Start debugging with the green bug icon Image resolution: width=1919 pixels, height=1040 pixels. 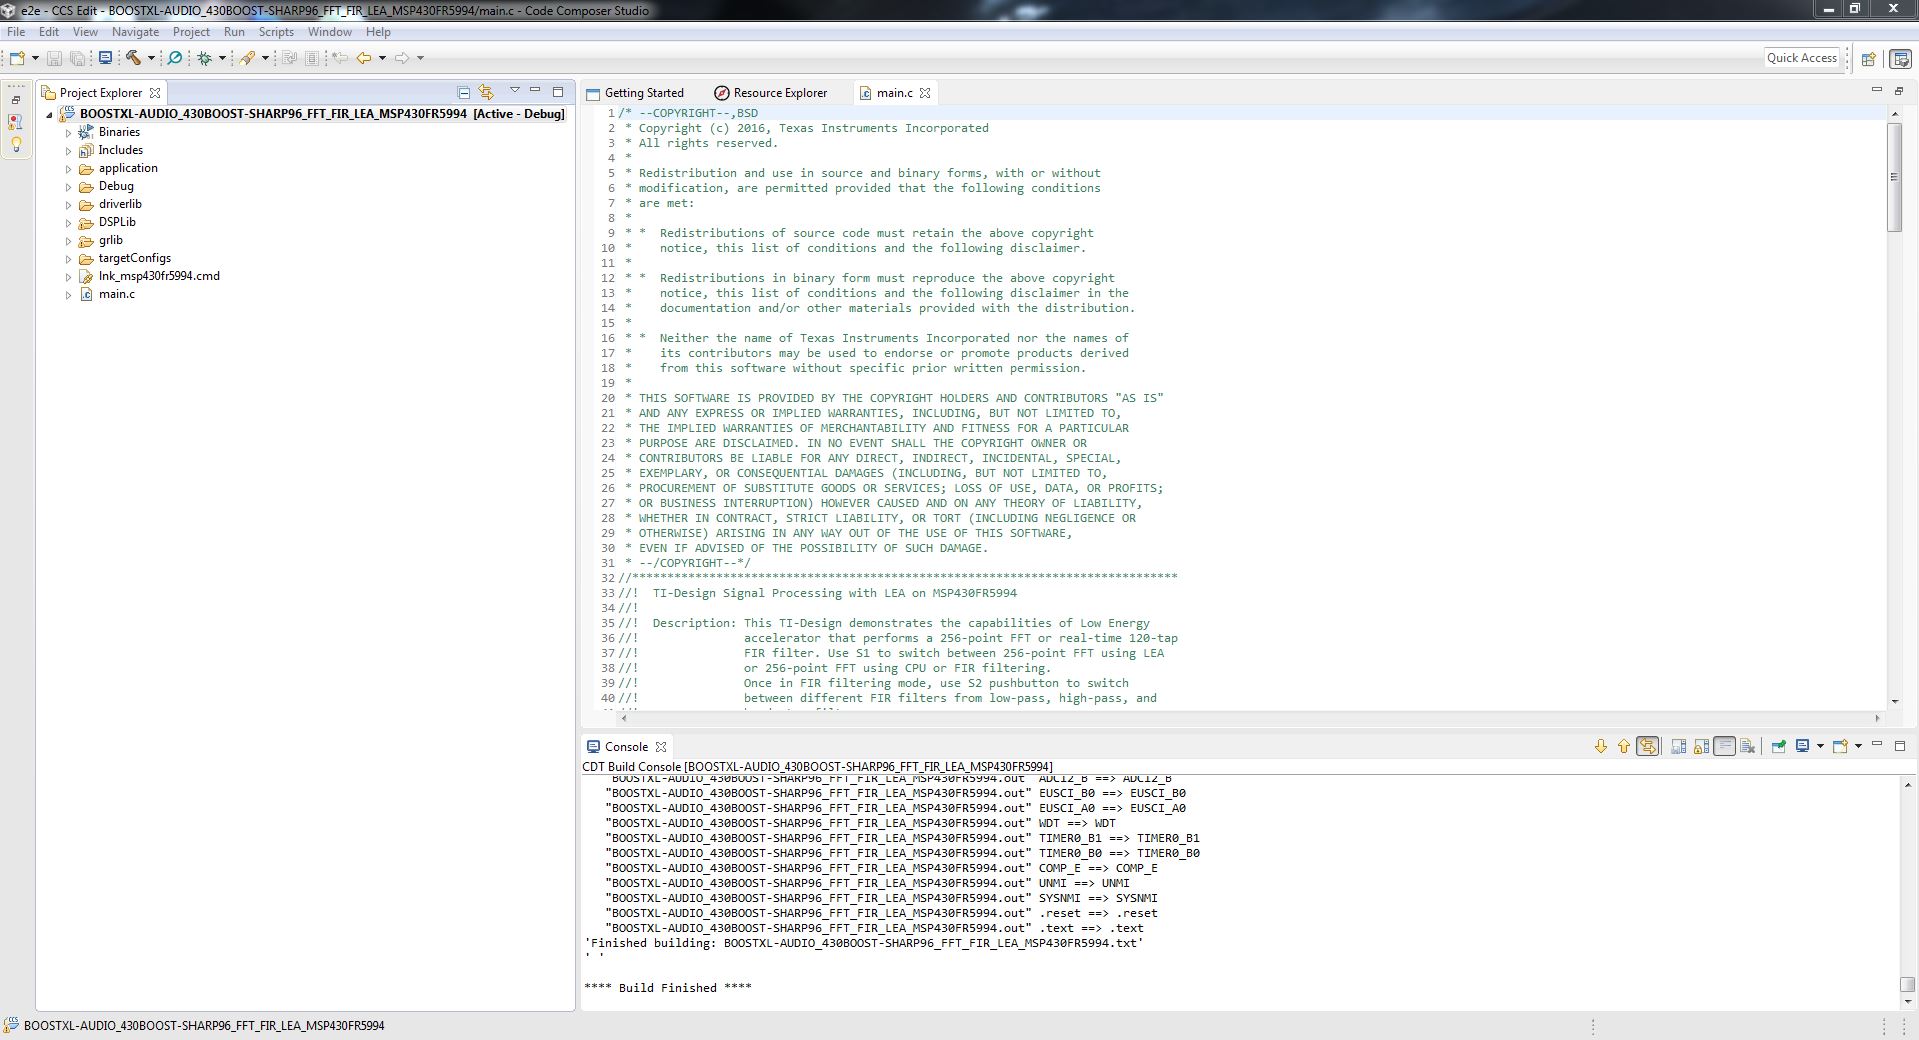[x=204, y=58]
